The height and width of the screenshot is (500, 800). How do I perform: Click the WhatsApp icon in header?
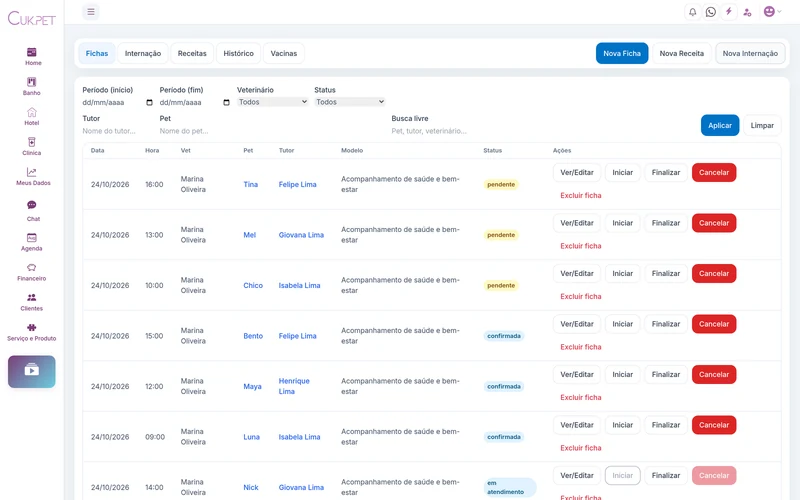tap(711, 12)
